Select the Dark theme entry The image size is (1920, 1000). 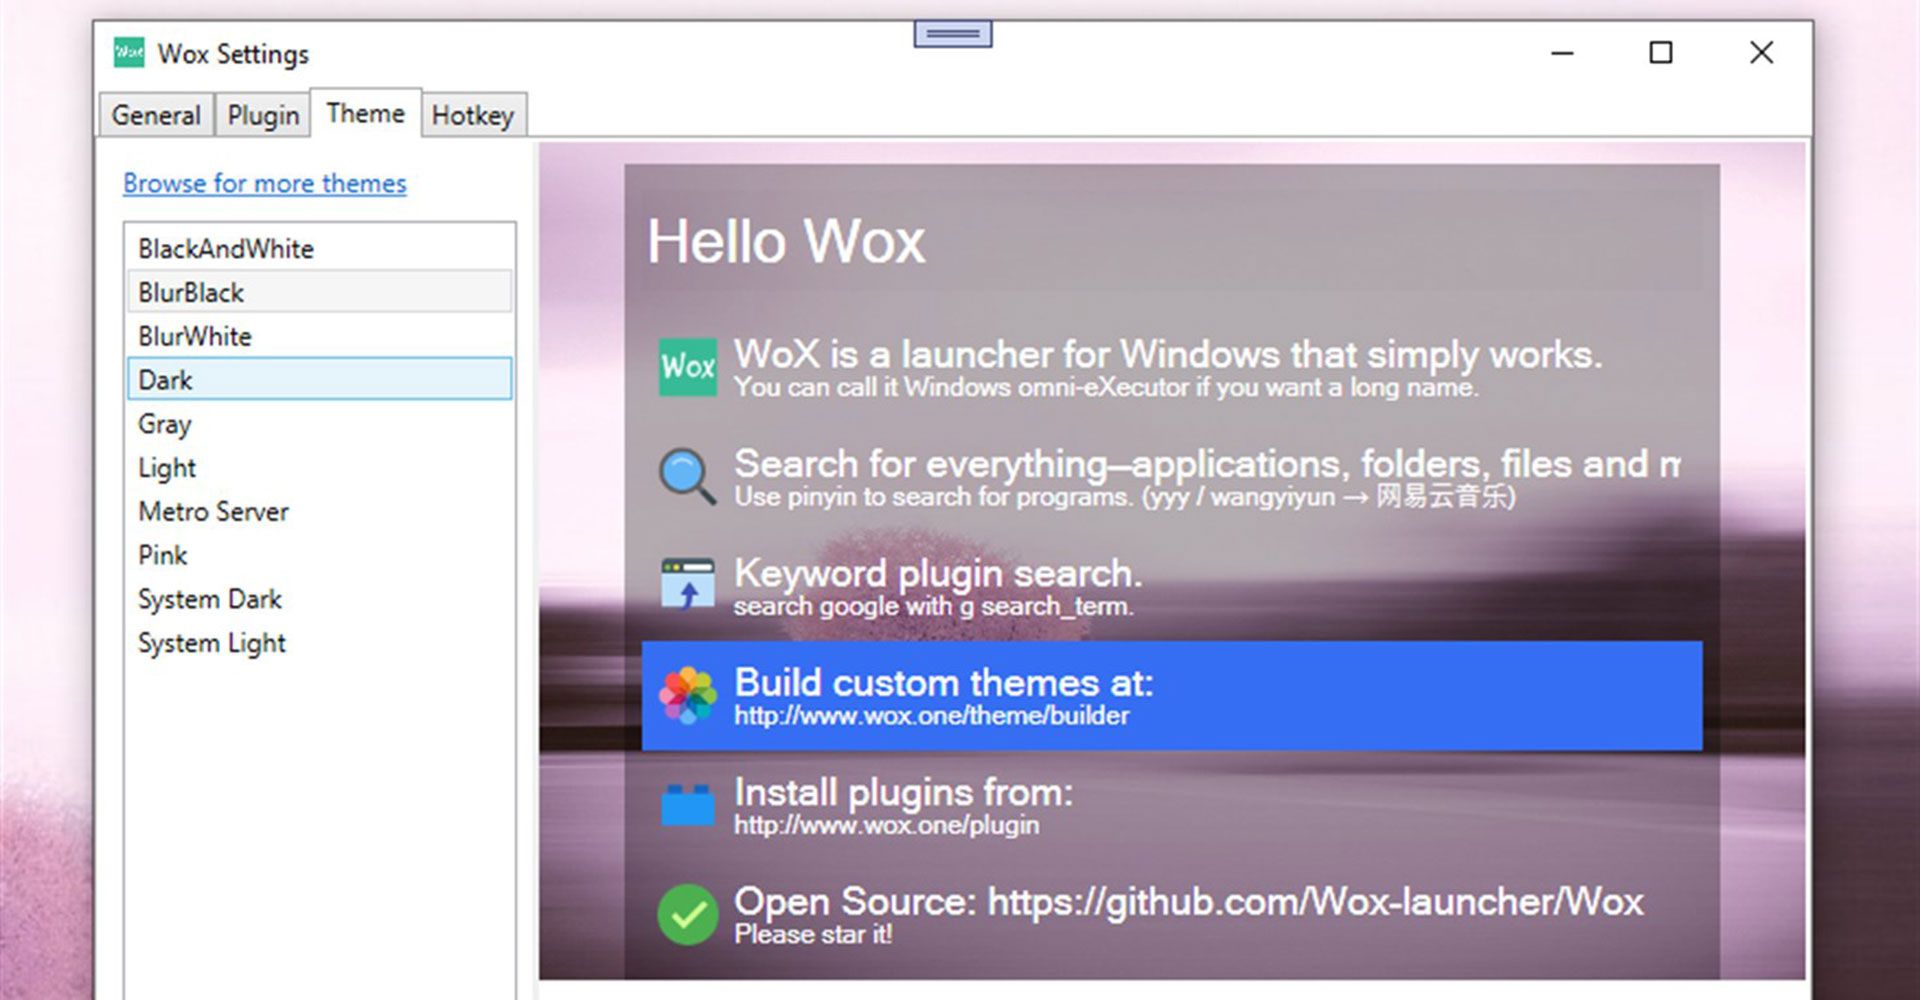[320, 379]
